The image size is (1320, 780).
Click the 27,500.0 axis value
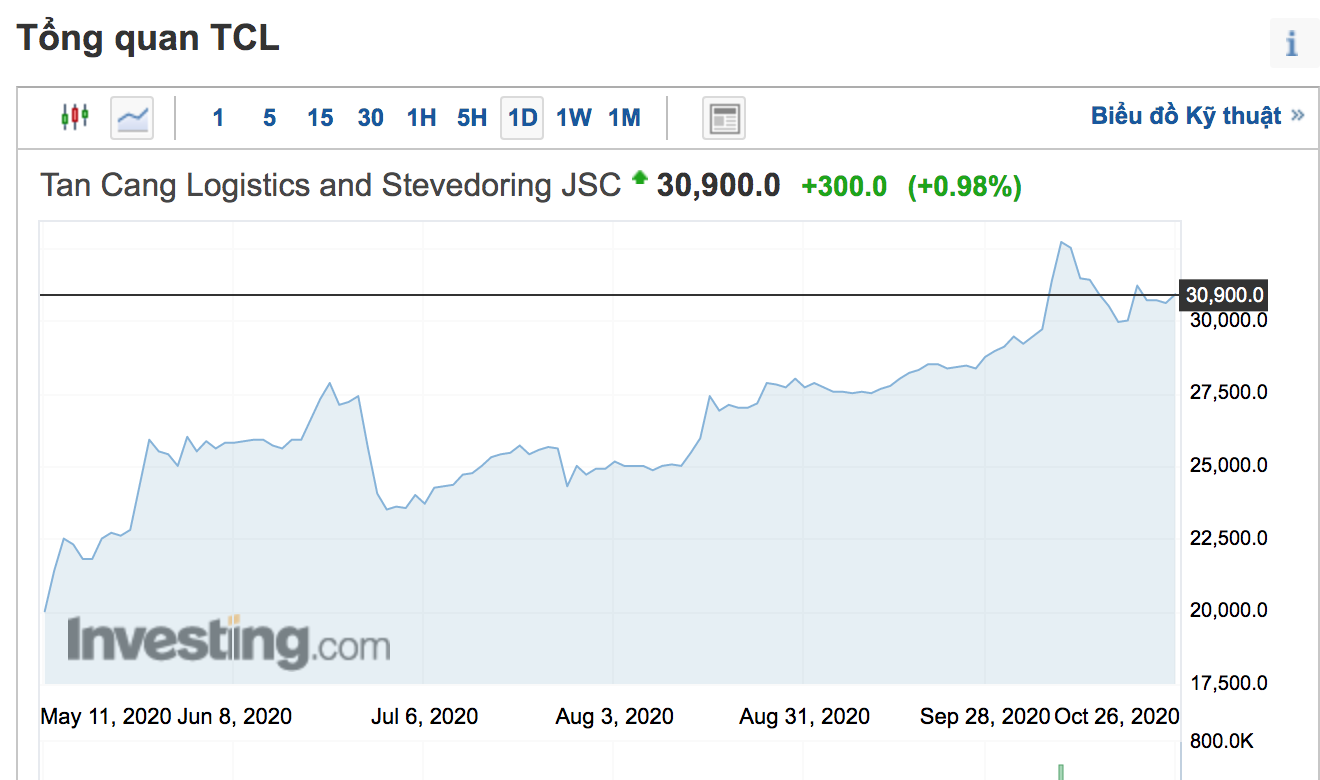1227,392
